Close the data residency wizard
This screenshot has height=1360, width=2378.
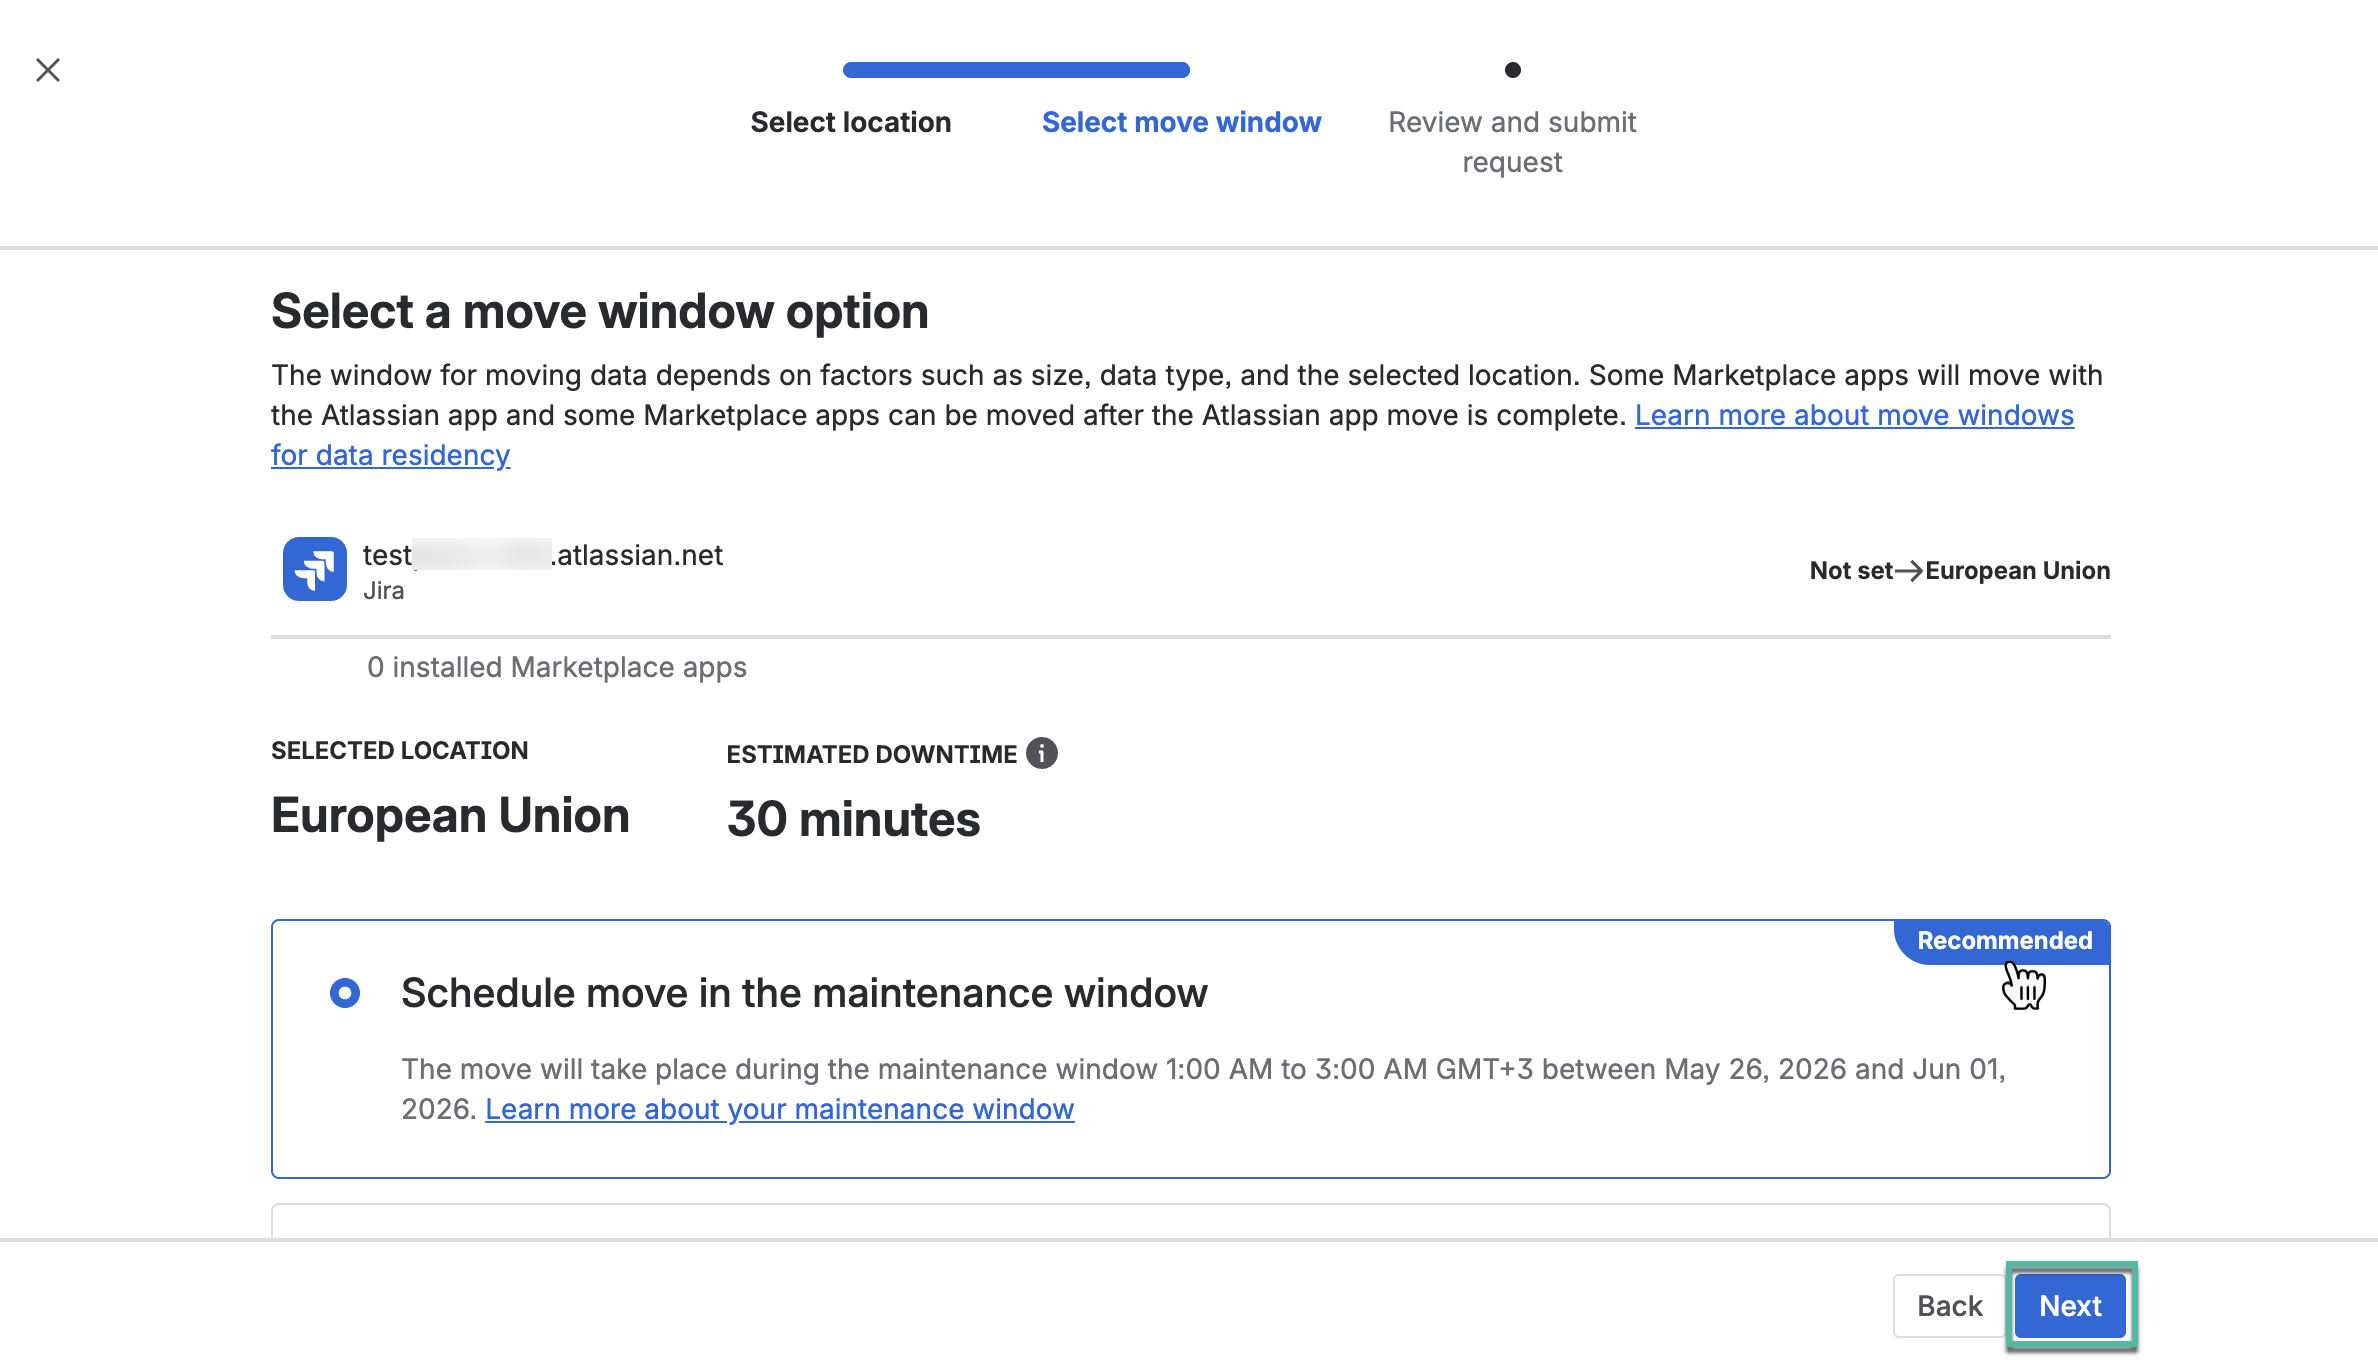(x=48, y=70)
